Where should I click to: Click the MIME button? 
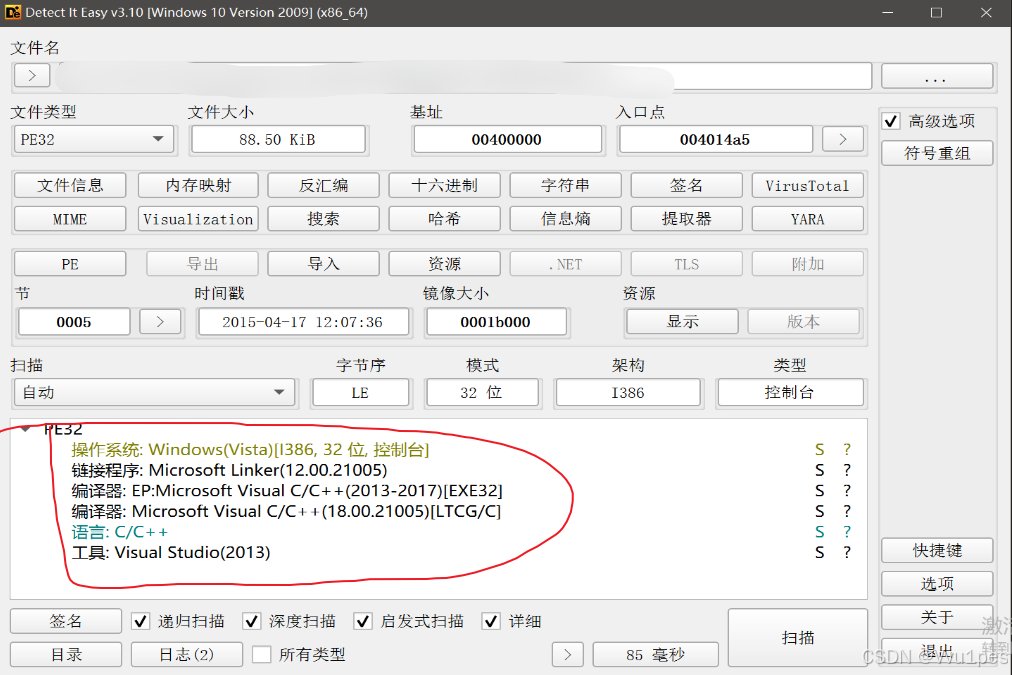pos(70,219)
